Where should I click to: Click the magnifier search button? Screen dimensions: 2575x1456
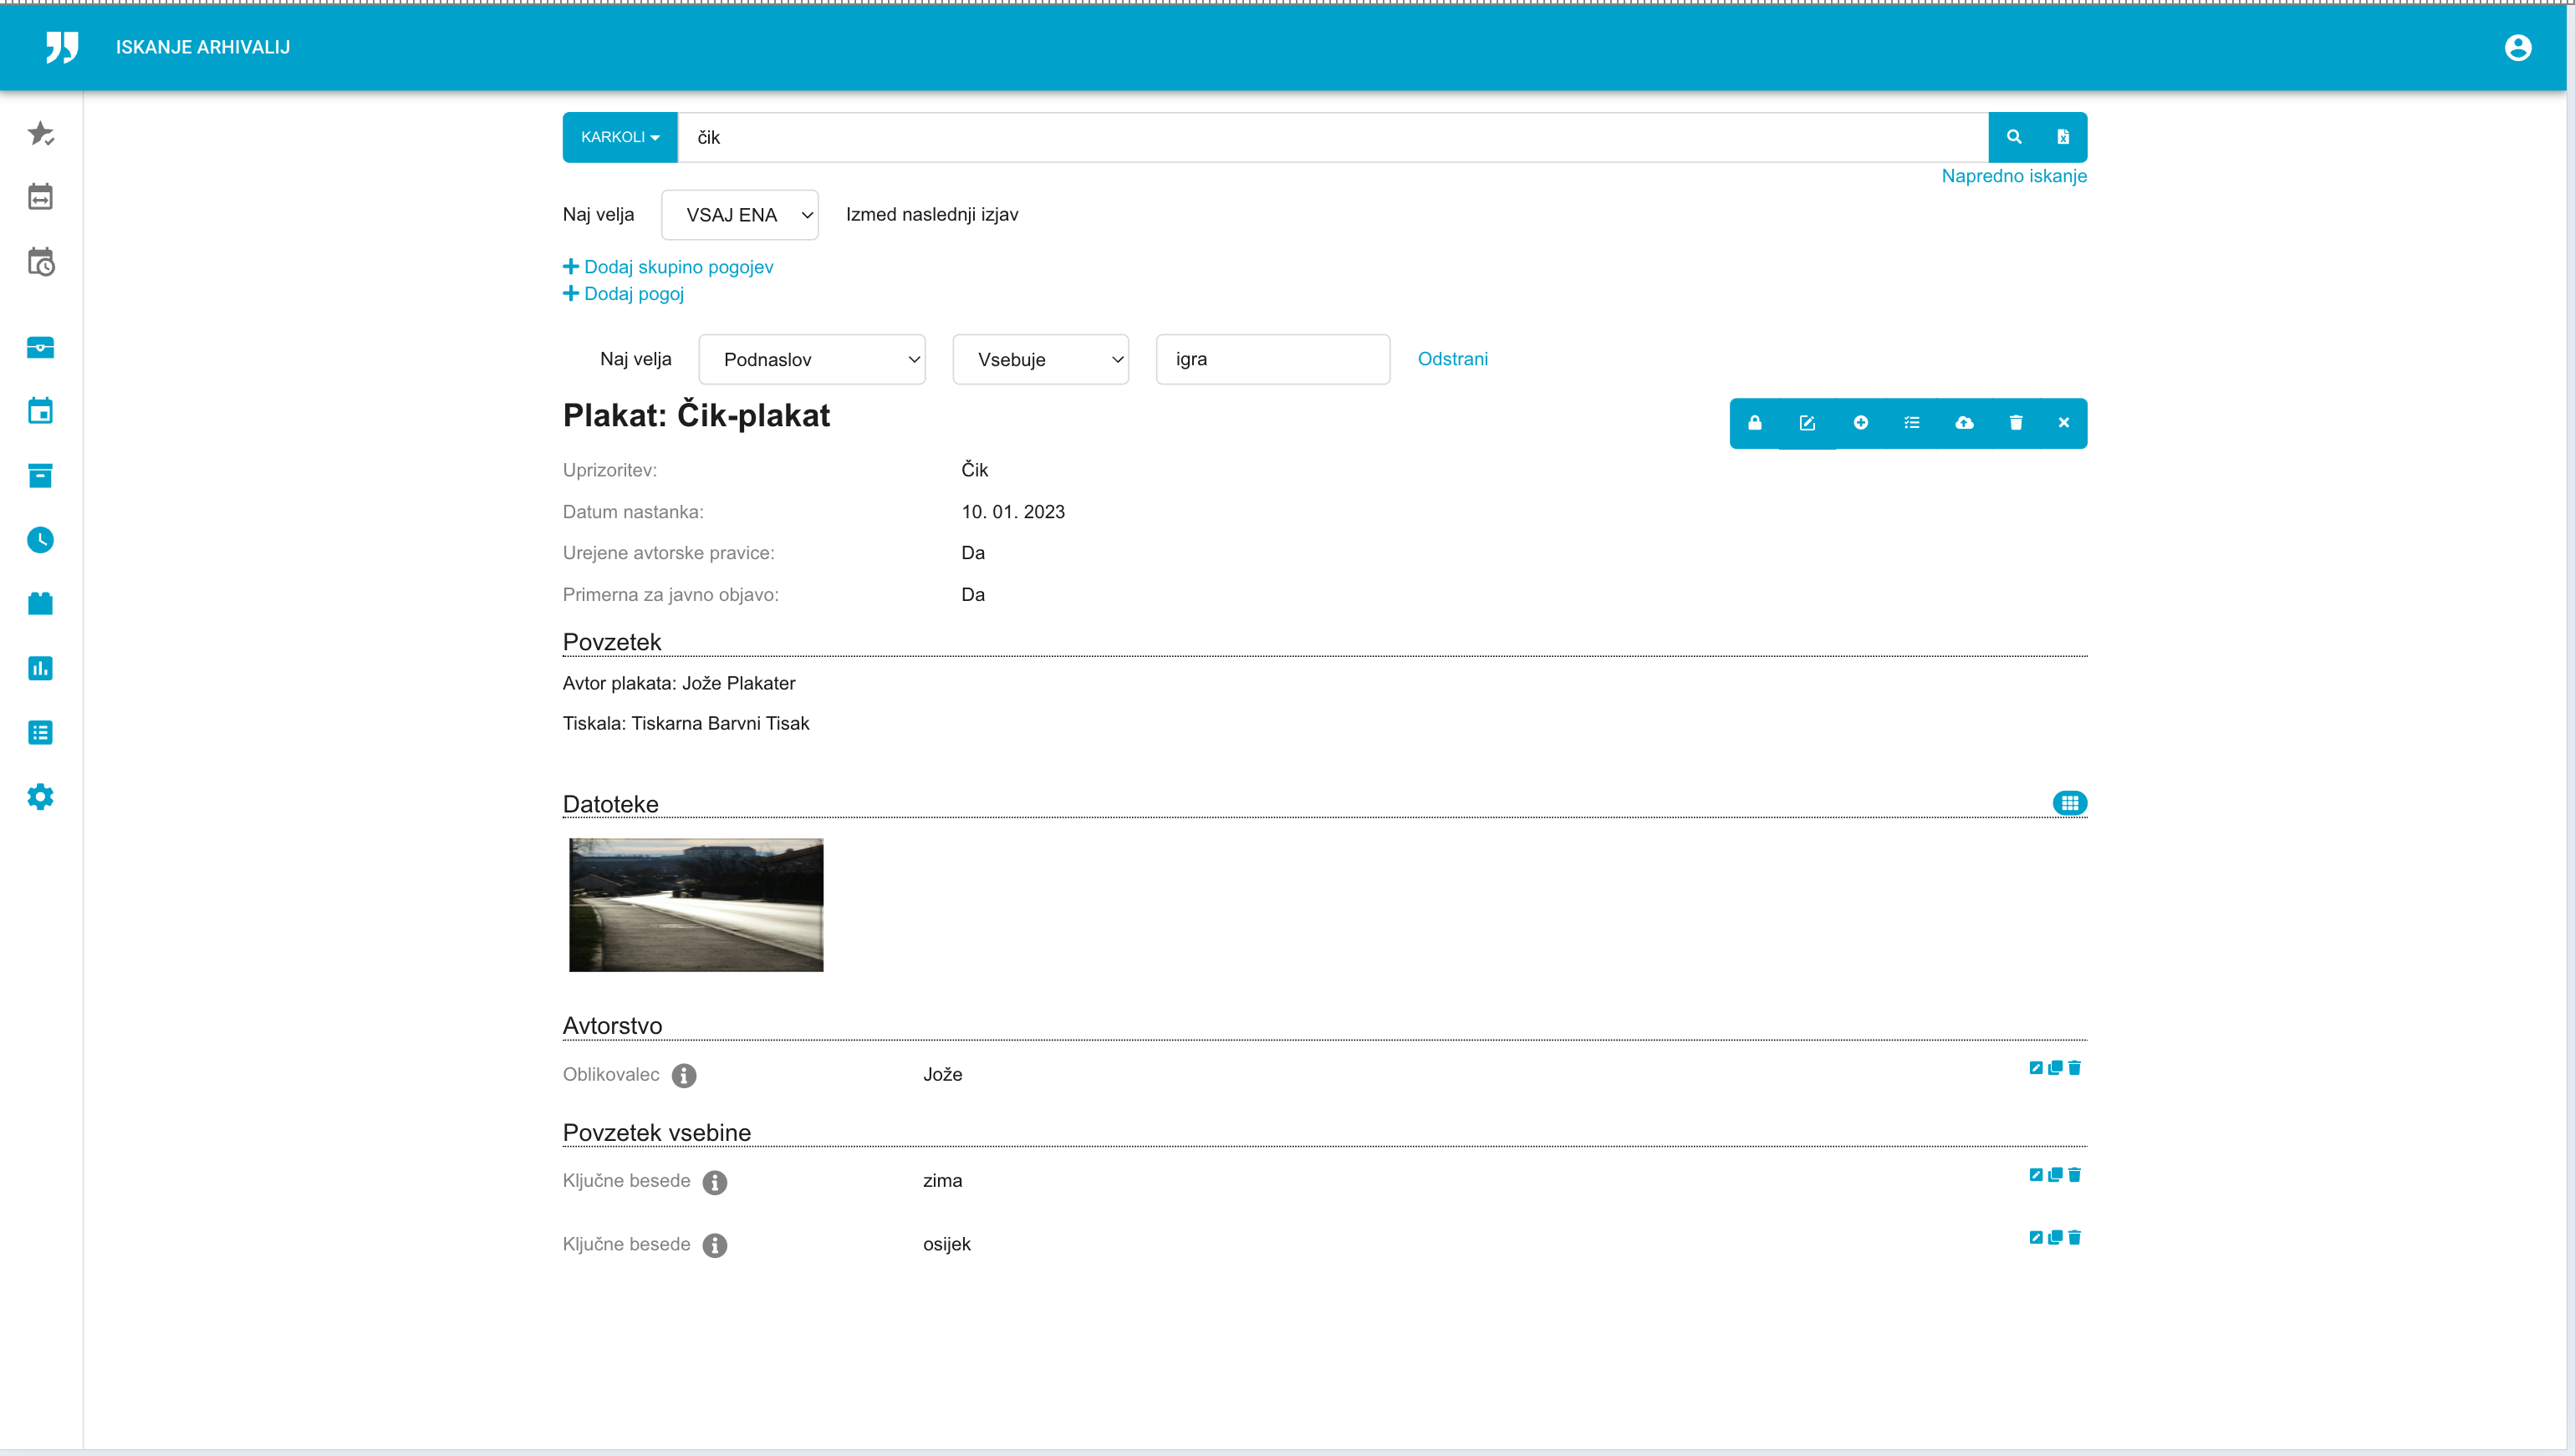2014,137
